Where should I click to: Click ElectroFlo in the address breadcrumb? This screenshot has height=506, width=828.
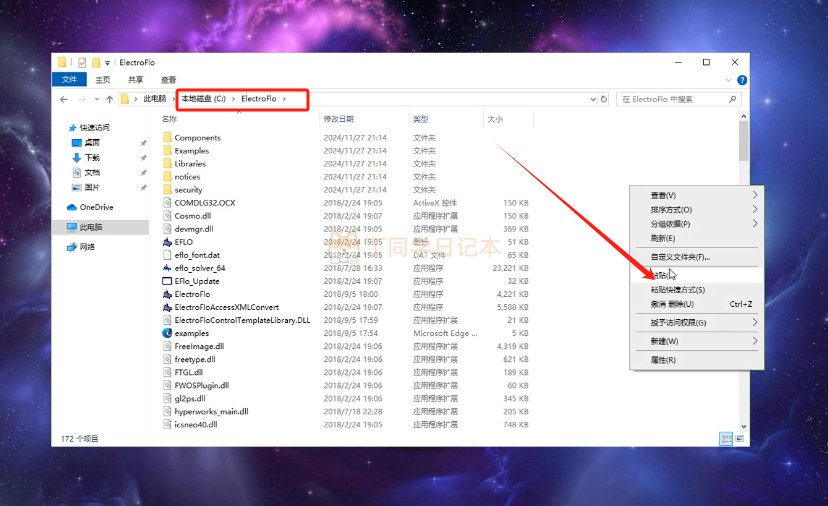tap(259, 99)
